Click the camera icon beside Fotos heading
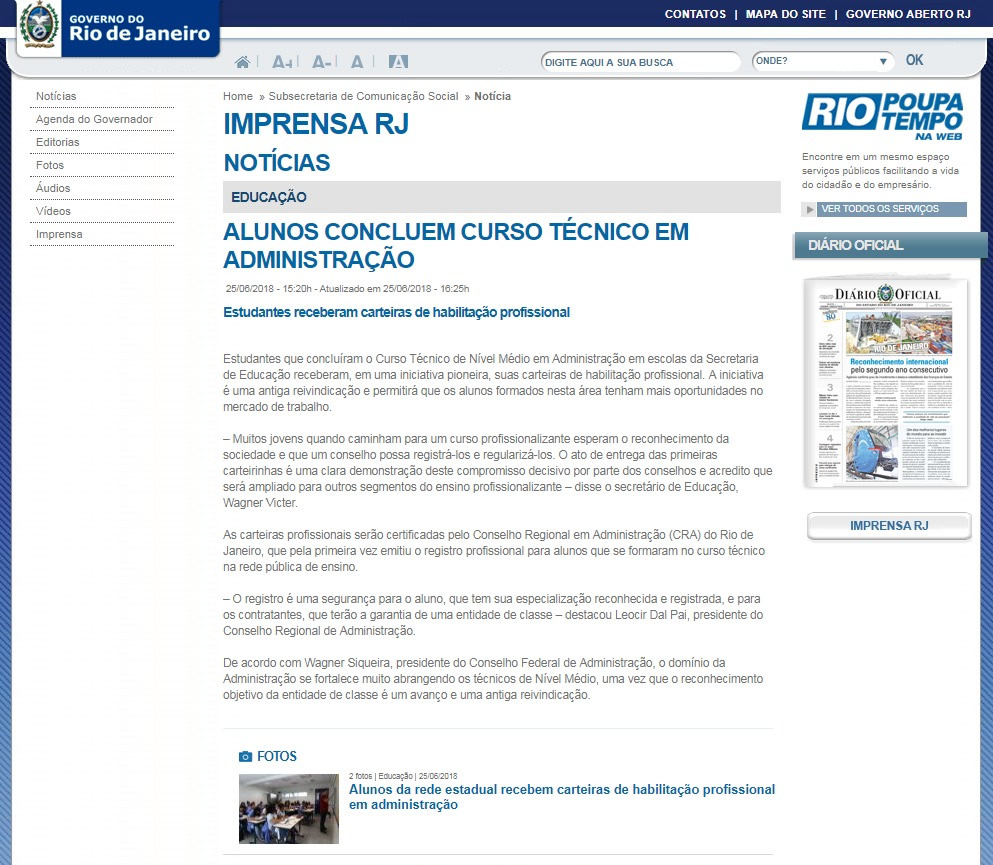 [245, 757]
